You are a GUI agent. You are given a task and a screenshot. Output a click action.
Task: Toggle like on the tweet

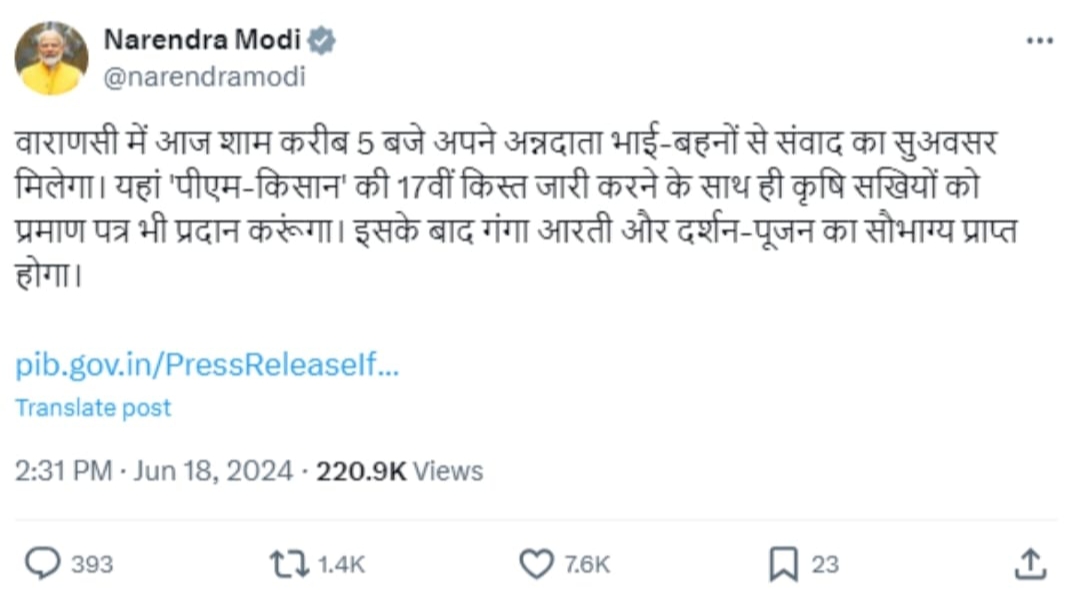click(535, 563)
